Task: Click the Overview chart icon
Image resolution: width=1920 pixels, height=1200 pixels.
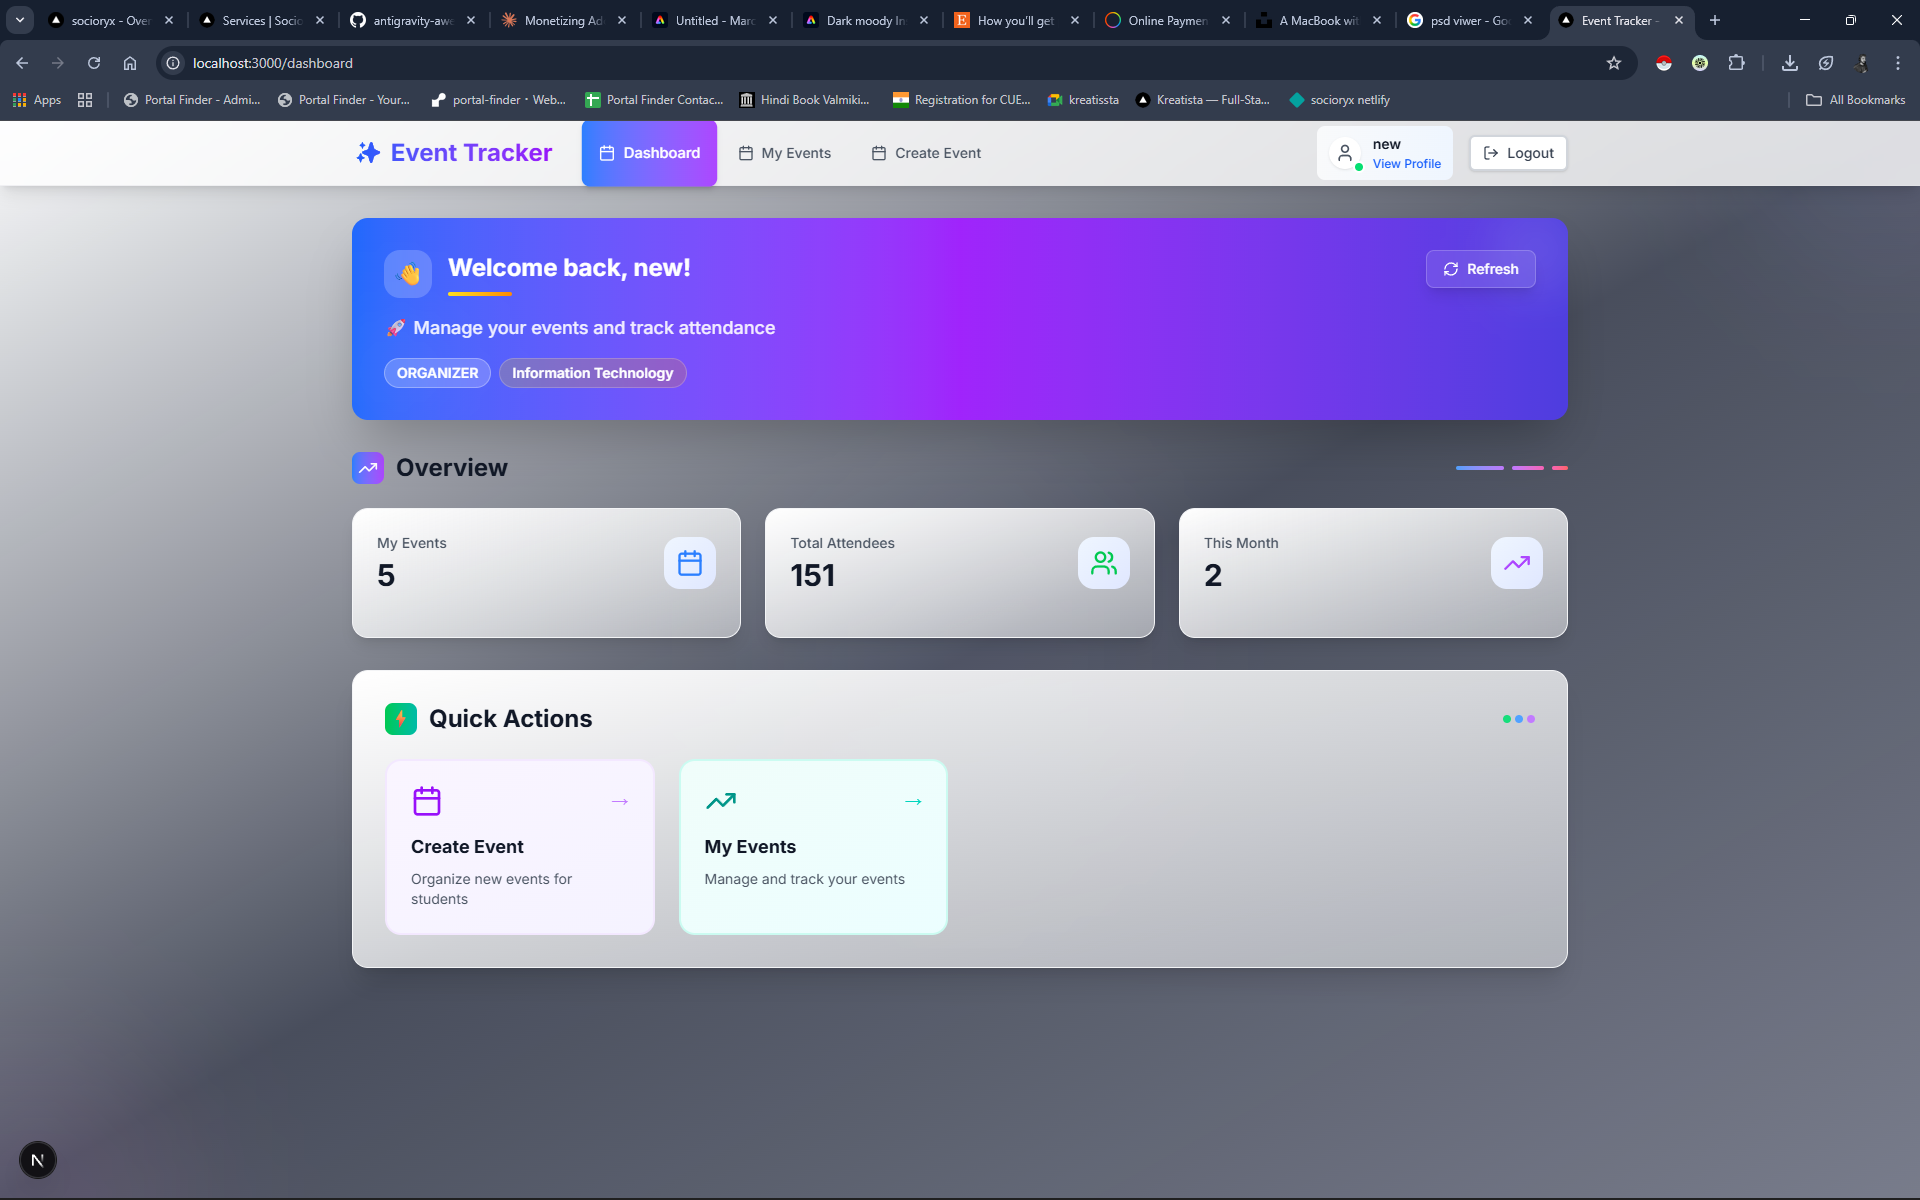Action: (368, 468)
